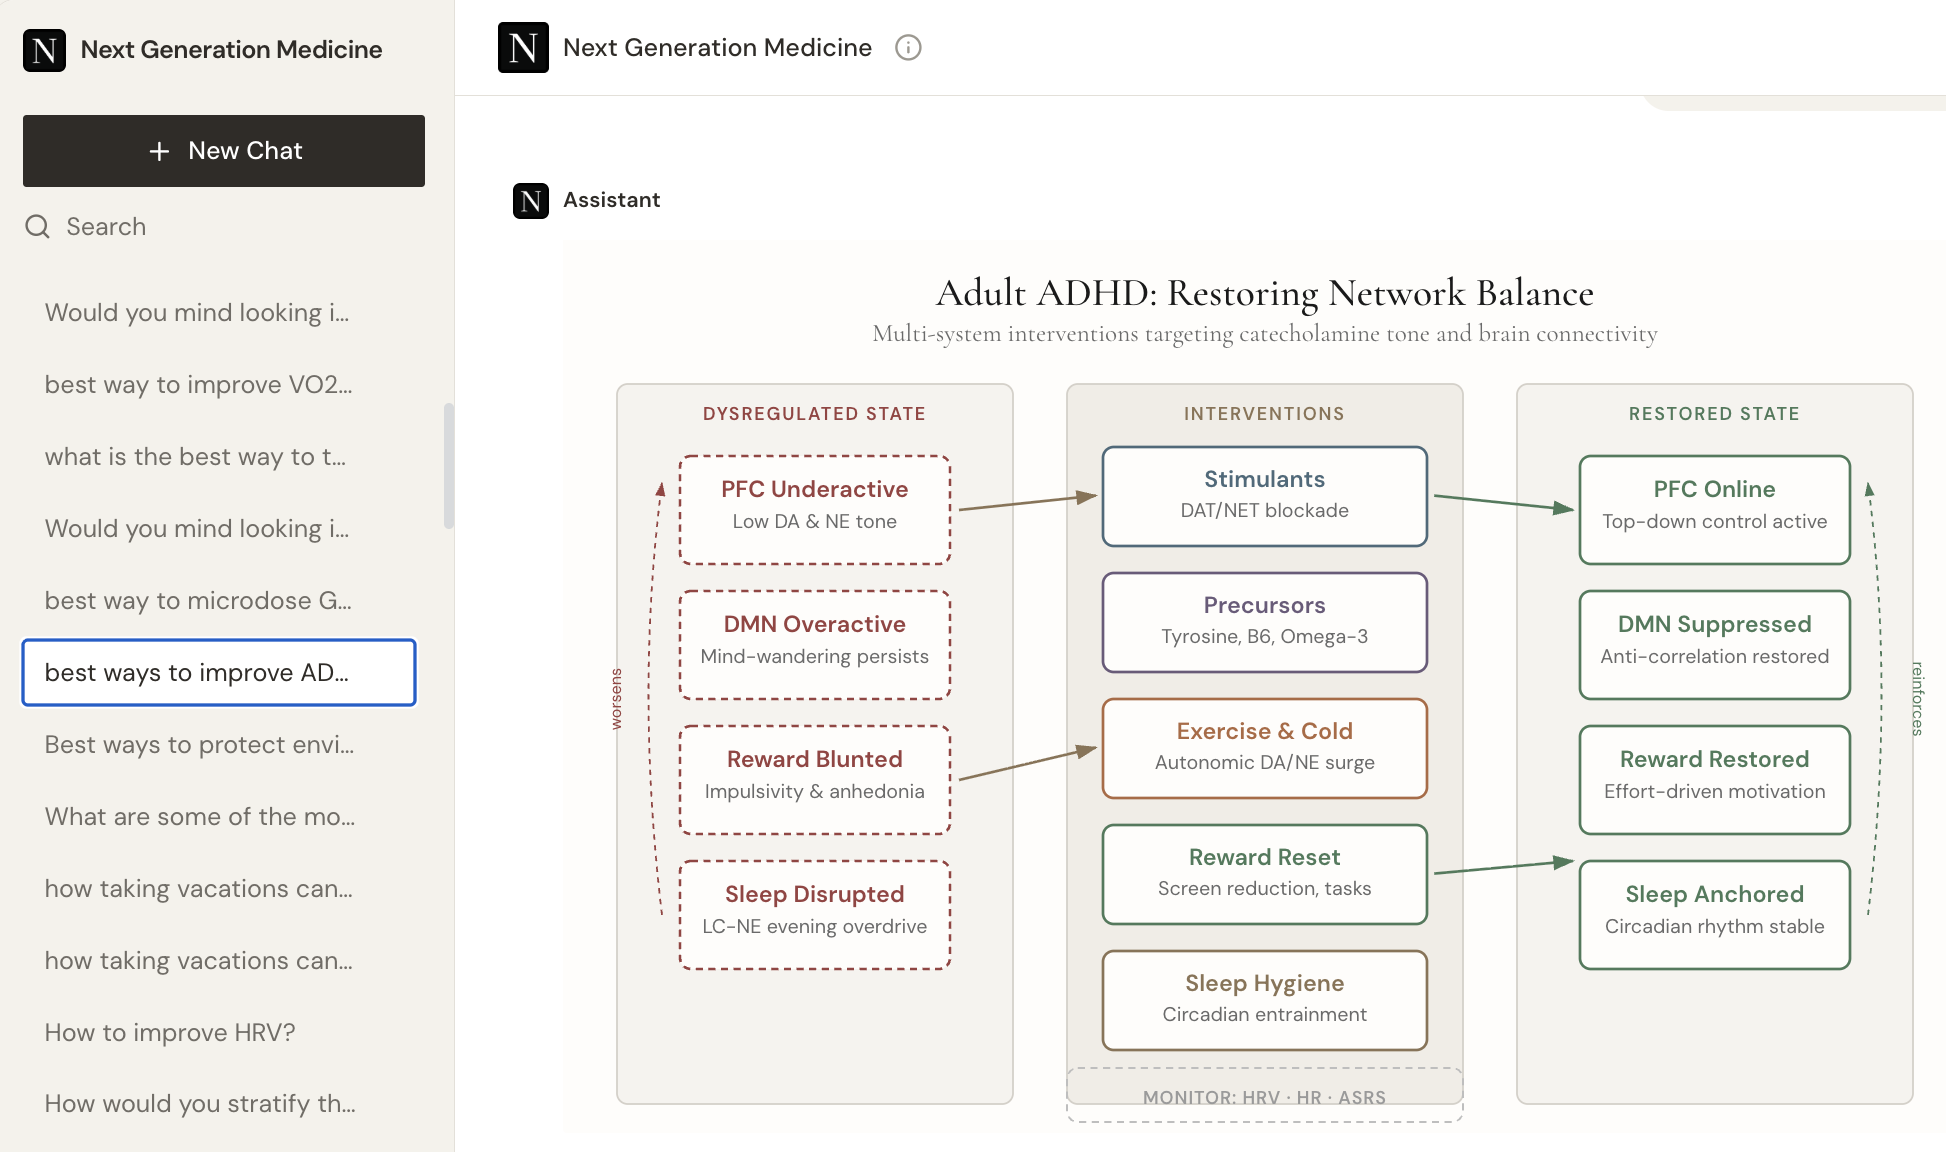
Task: Click the 'Assistant' label
Action: (x=612, y=200)
